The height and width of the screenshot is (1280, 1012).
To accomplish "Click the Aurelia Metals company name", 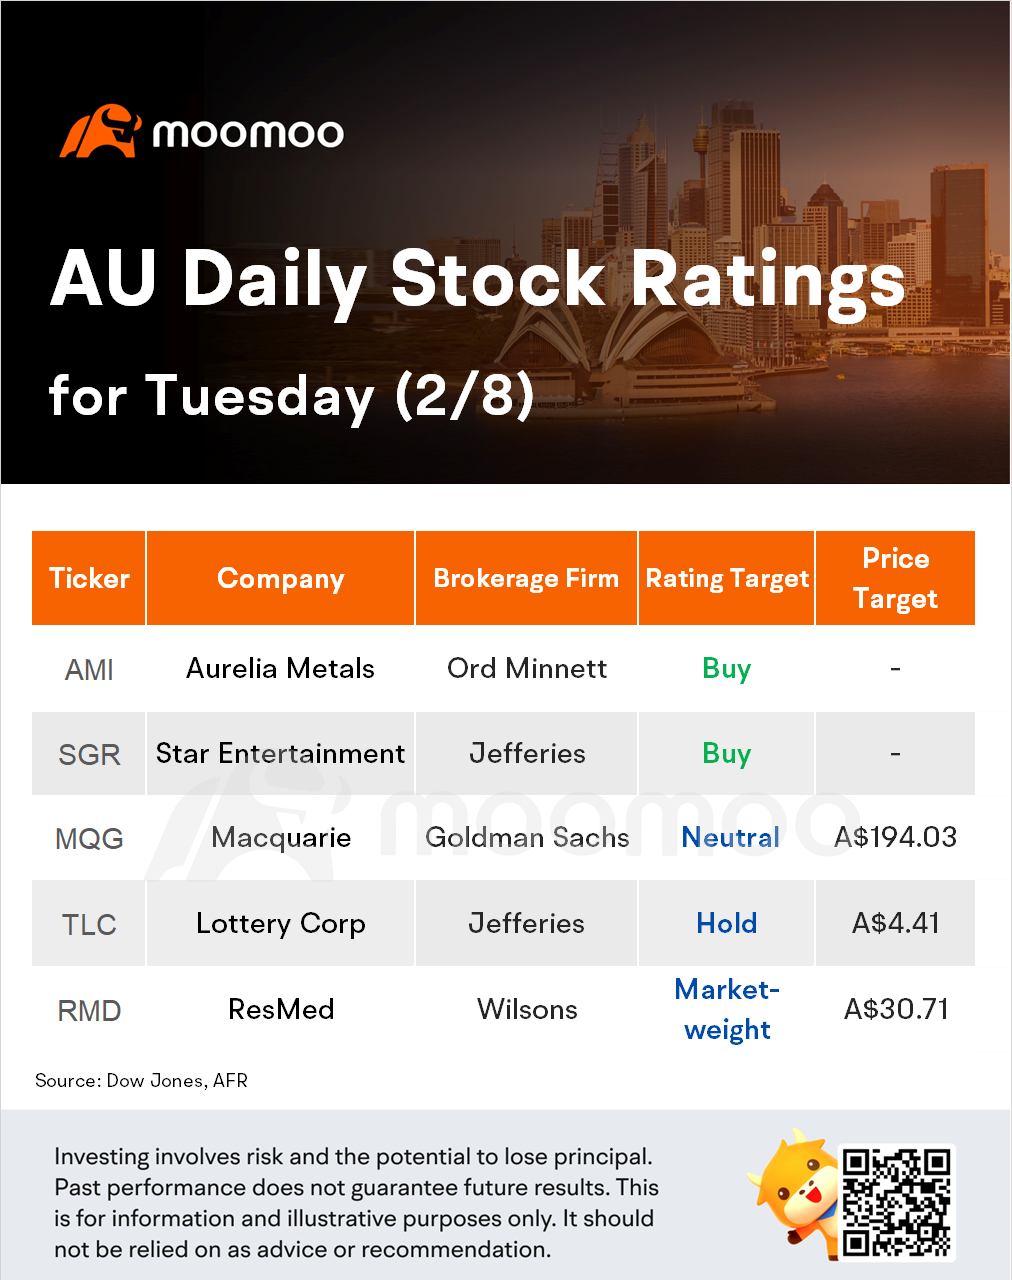I will [281, 668].
